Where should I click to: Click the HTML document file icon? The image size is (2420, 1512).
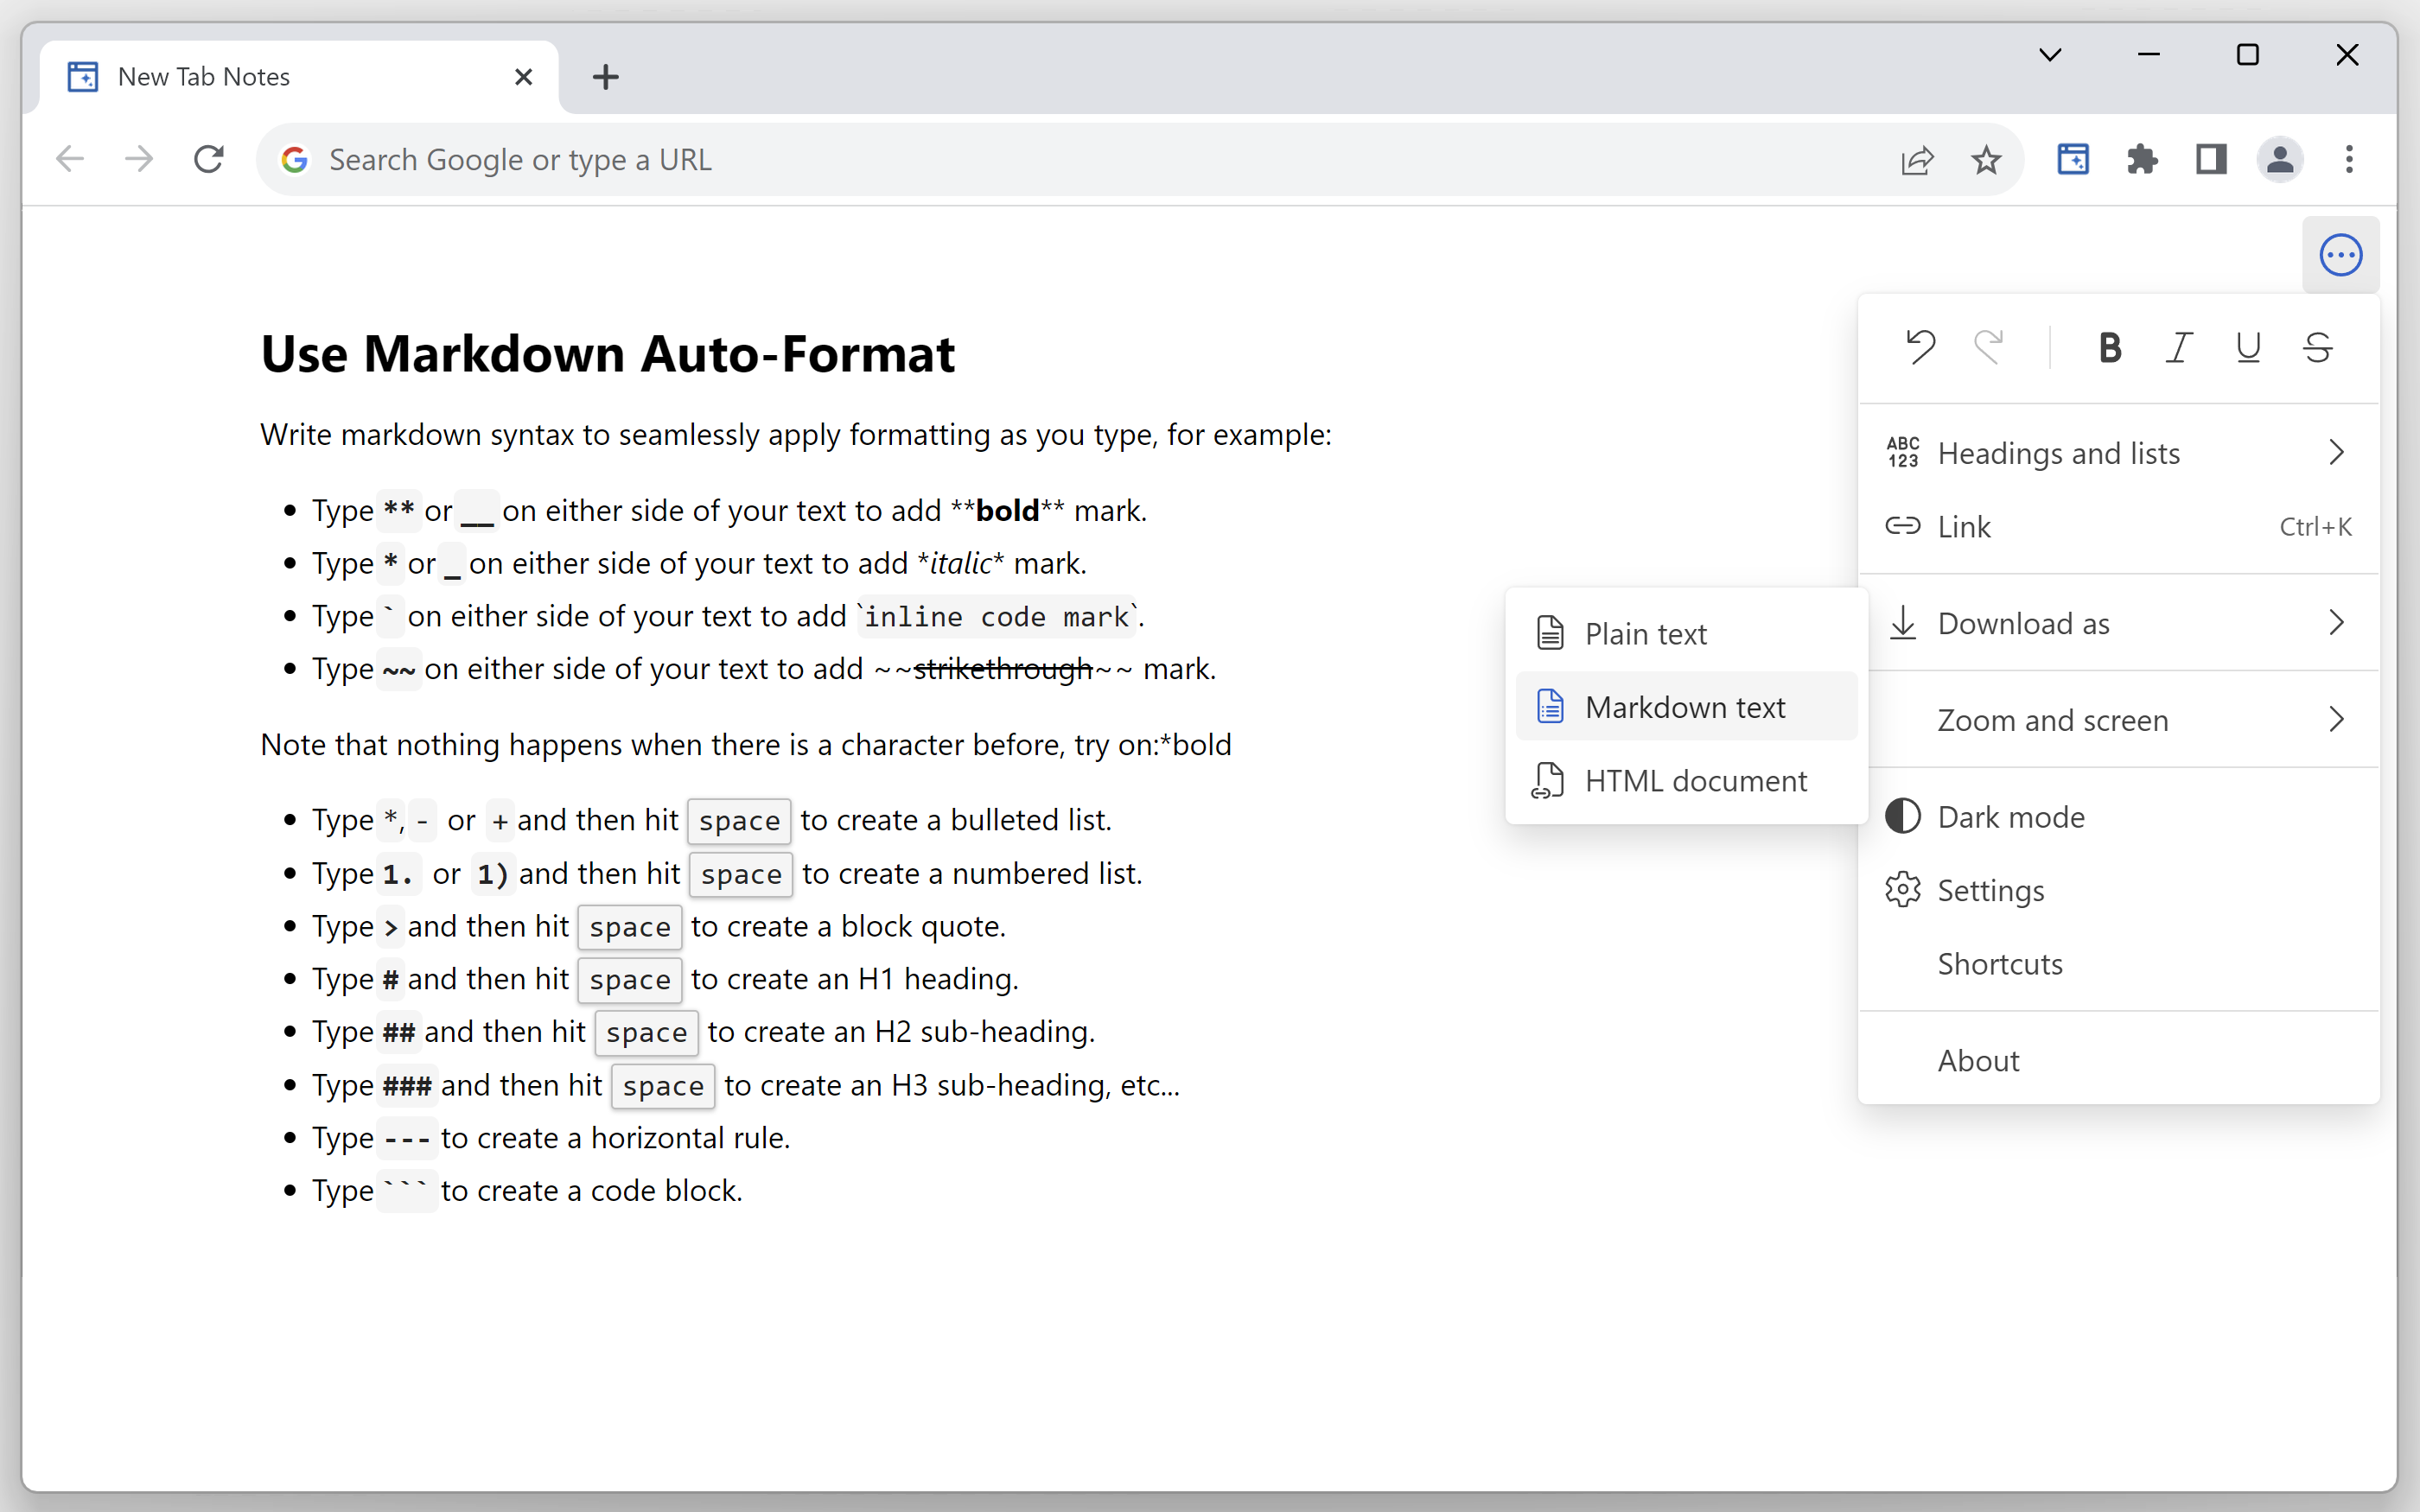click(1548, 781)
